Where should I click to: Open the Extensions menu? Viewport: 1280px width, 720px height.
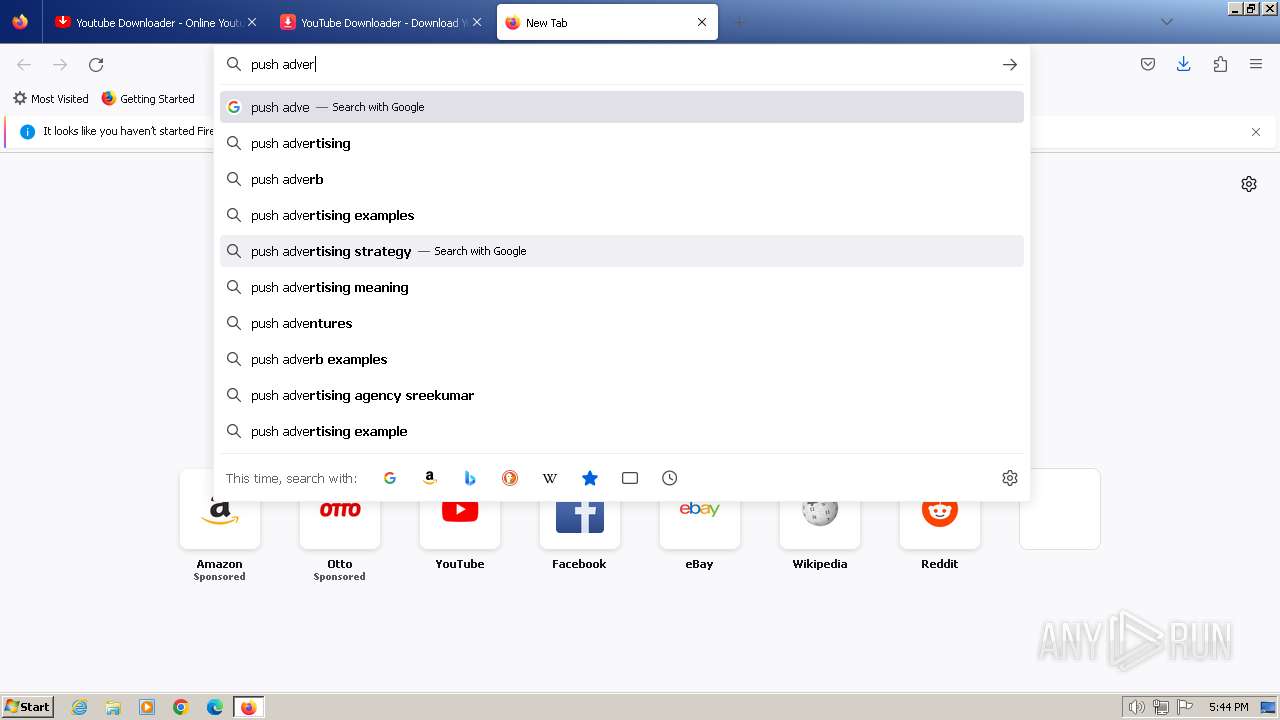(1220, 64)
